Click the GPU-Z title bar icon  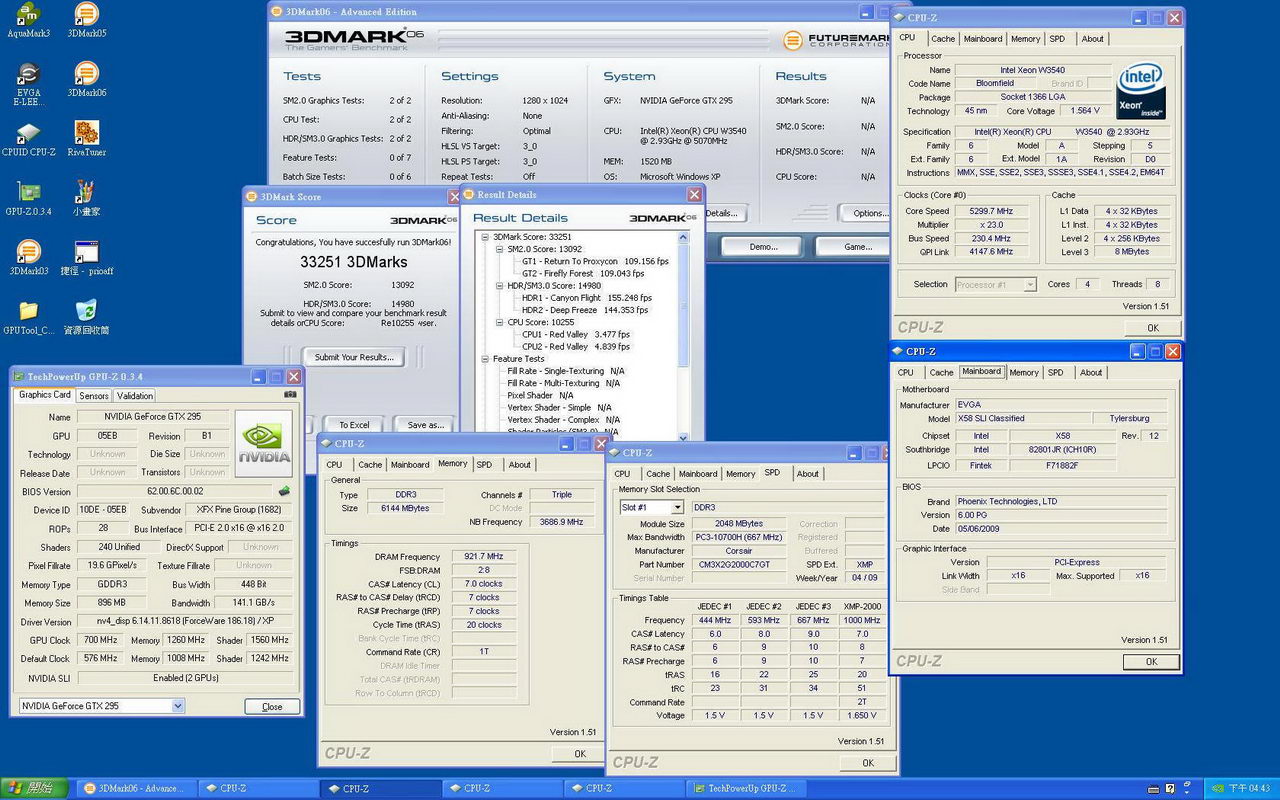tap(18, 377)
